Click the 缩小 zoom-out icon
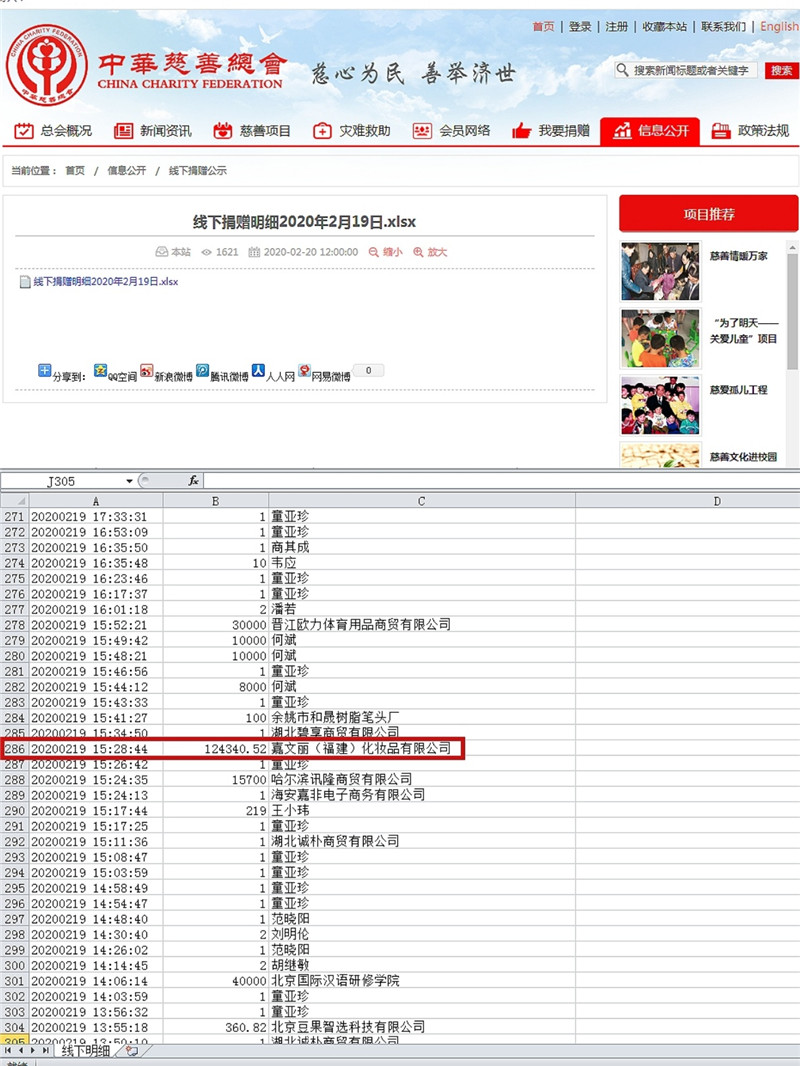Viewport: 800px width, 1066px height. pos(374,252)
